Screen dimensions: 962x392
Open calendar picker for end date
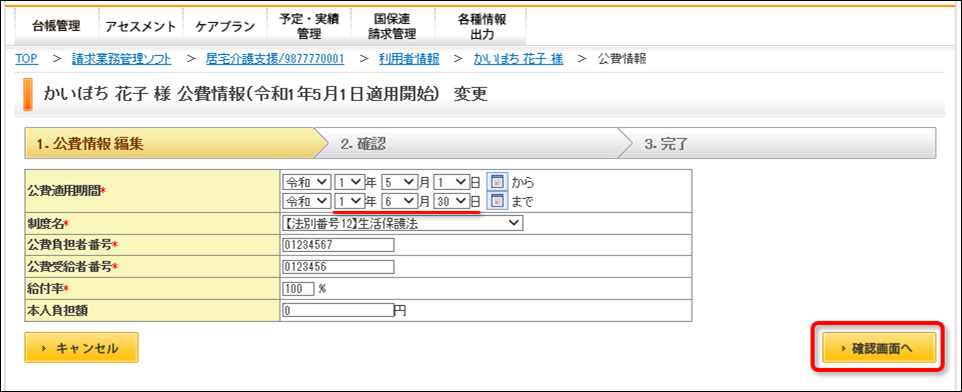click(x=498, y=201)
